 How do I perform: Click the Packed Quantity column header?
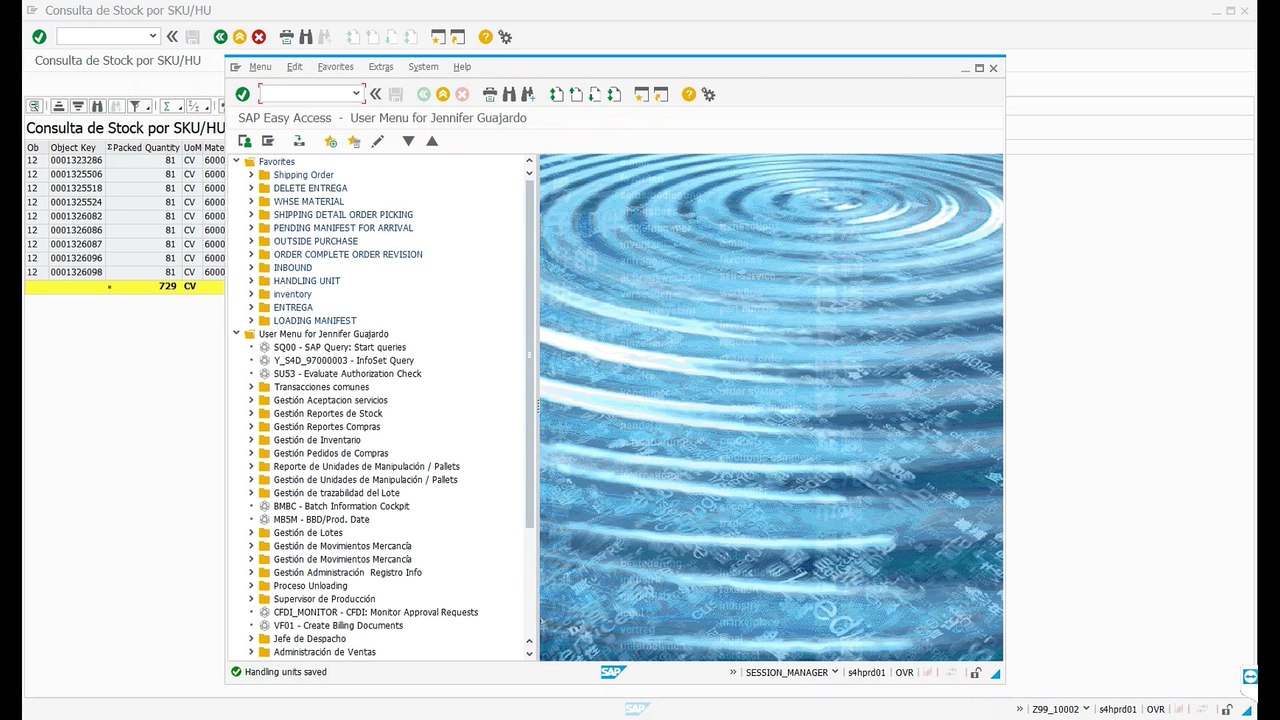click(x=142, y=147)
